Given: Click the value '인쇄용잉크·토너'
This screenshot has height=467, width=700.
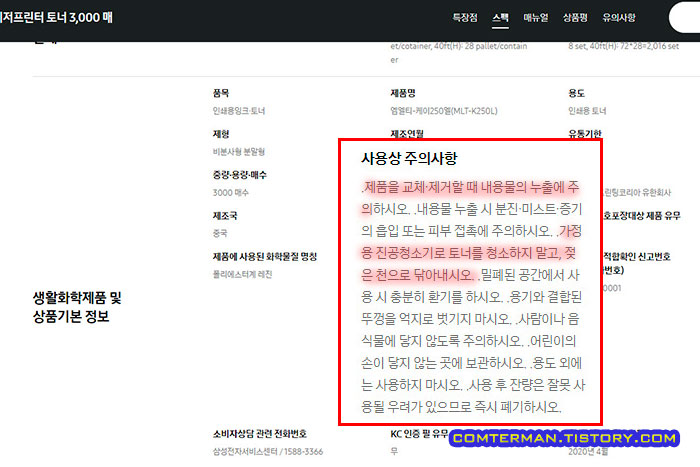Looking at the screenshot, I should 239,111.
